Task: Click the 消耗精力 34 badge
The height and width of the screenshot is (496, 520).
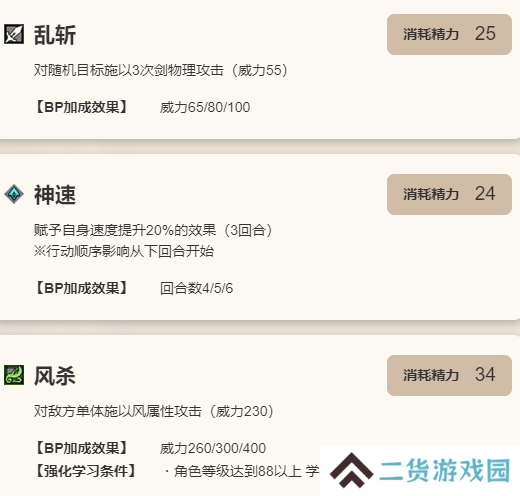Action: (449, 375)
